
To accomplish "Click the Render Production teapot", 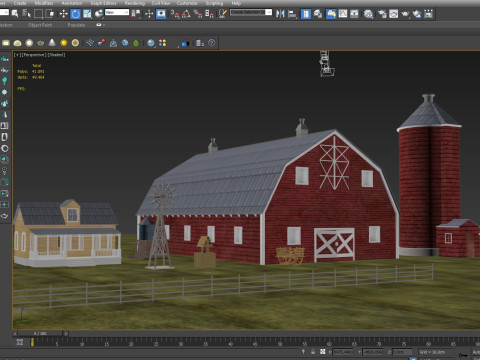I will coord(405,14).
